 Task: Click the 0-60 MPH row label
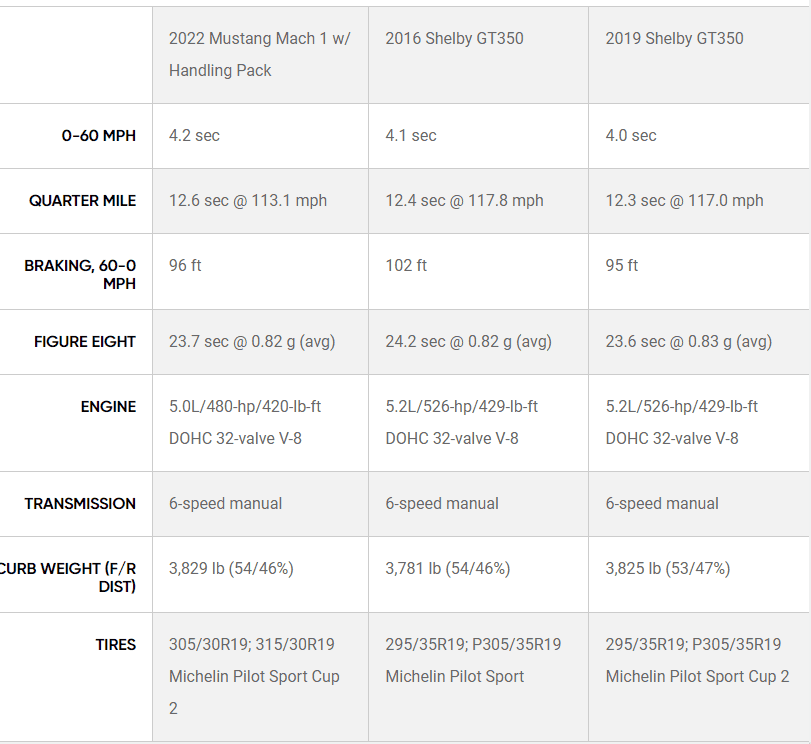tap(99, 136)
